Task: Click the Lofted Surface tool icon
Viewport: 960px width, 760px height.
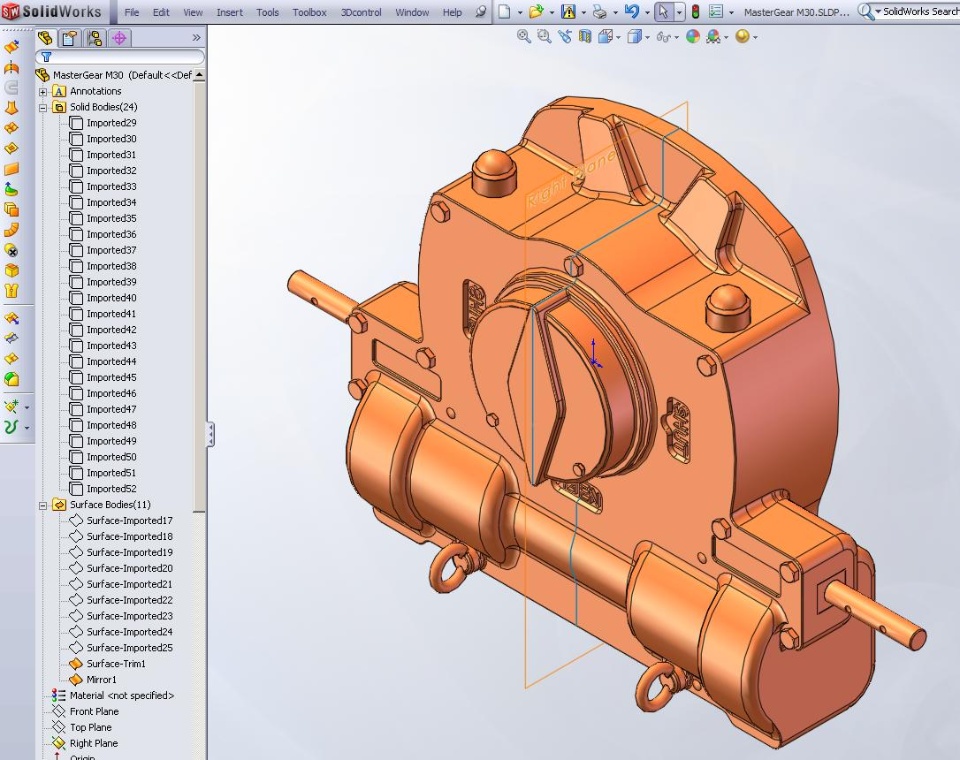Action: 12,108
